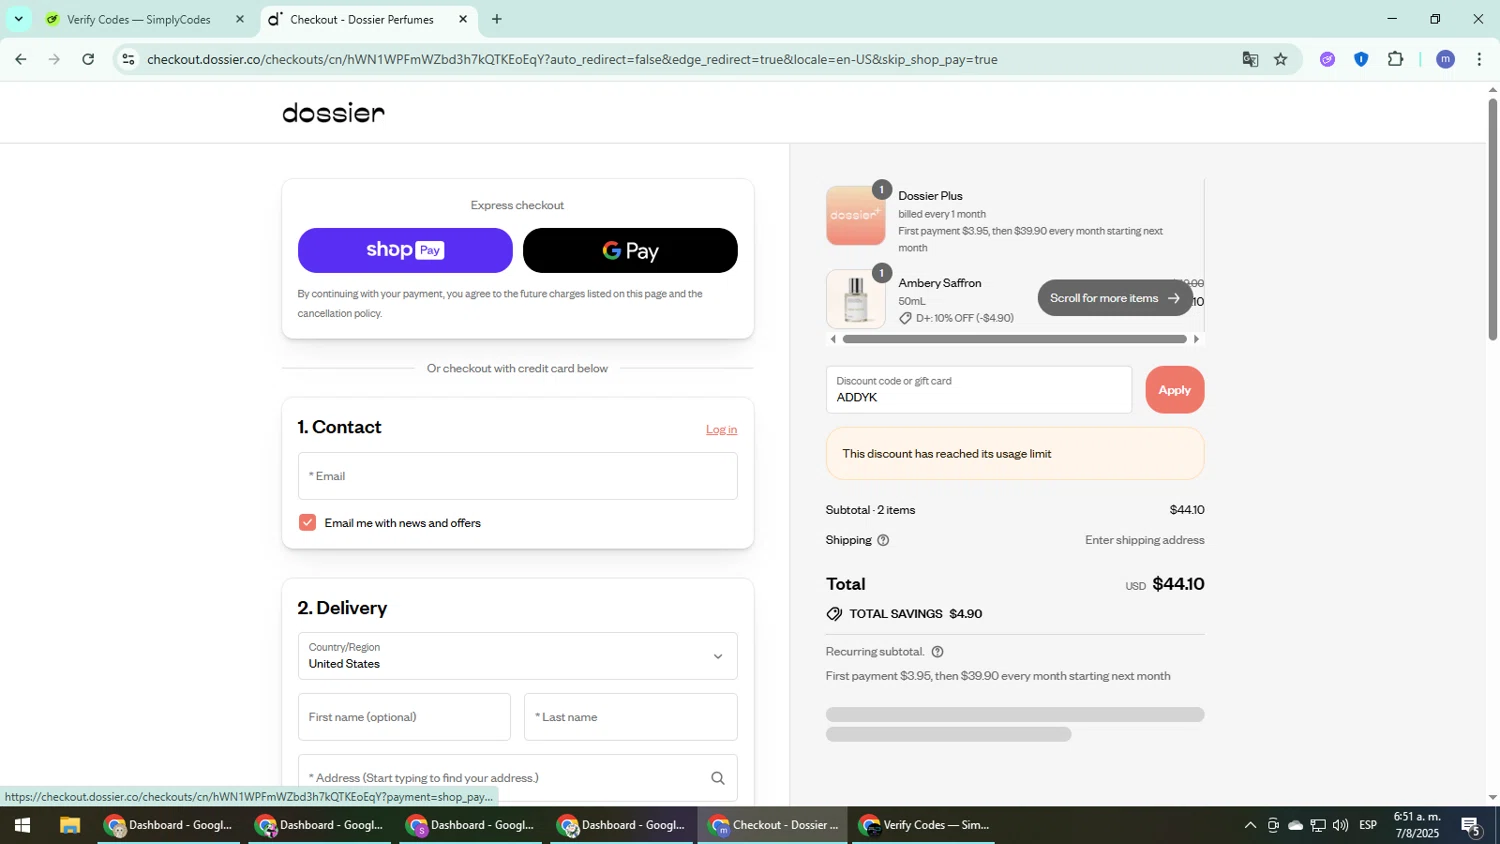Click 'This discount has reached its usage limit' text
The width and height of the screenshot is (1500, 844).
[x=946, y=454]
